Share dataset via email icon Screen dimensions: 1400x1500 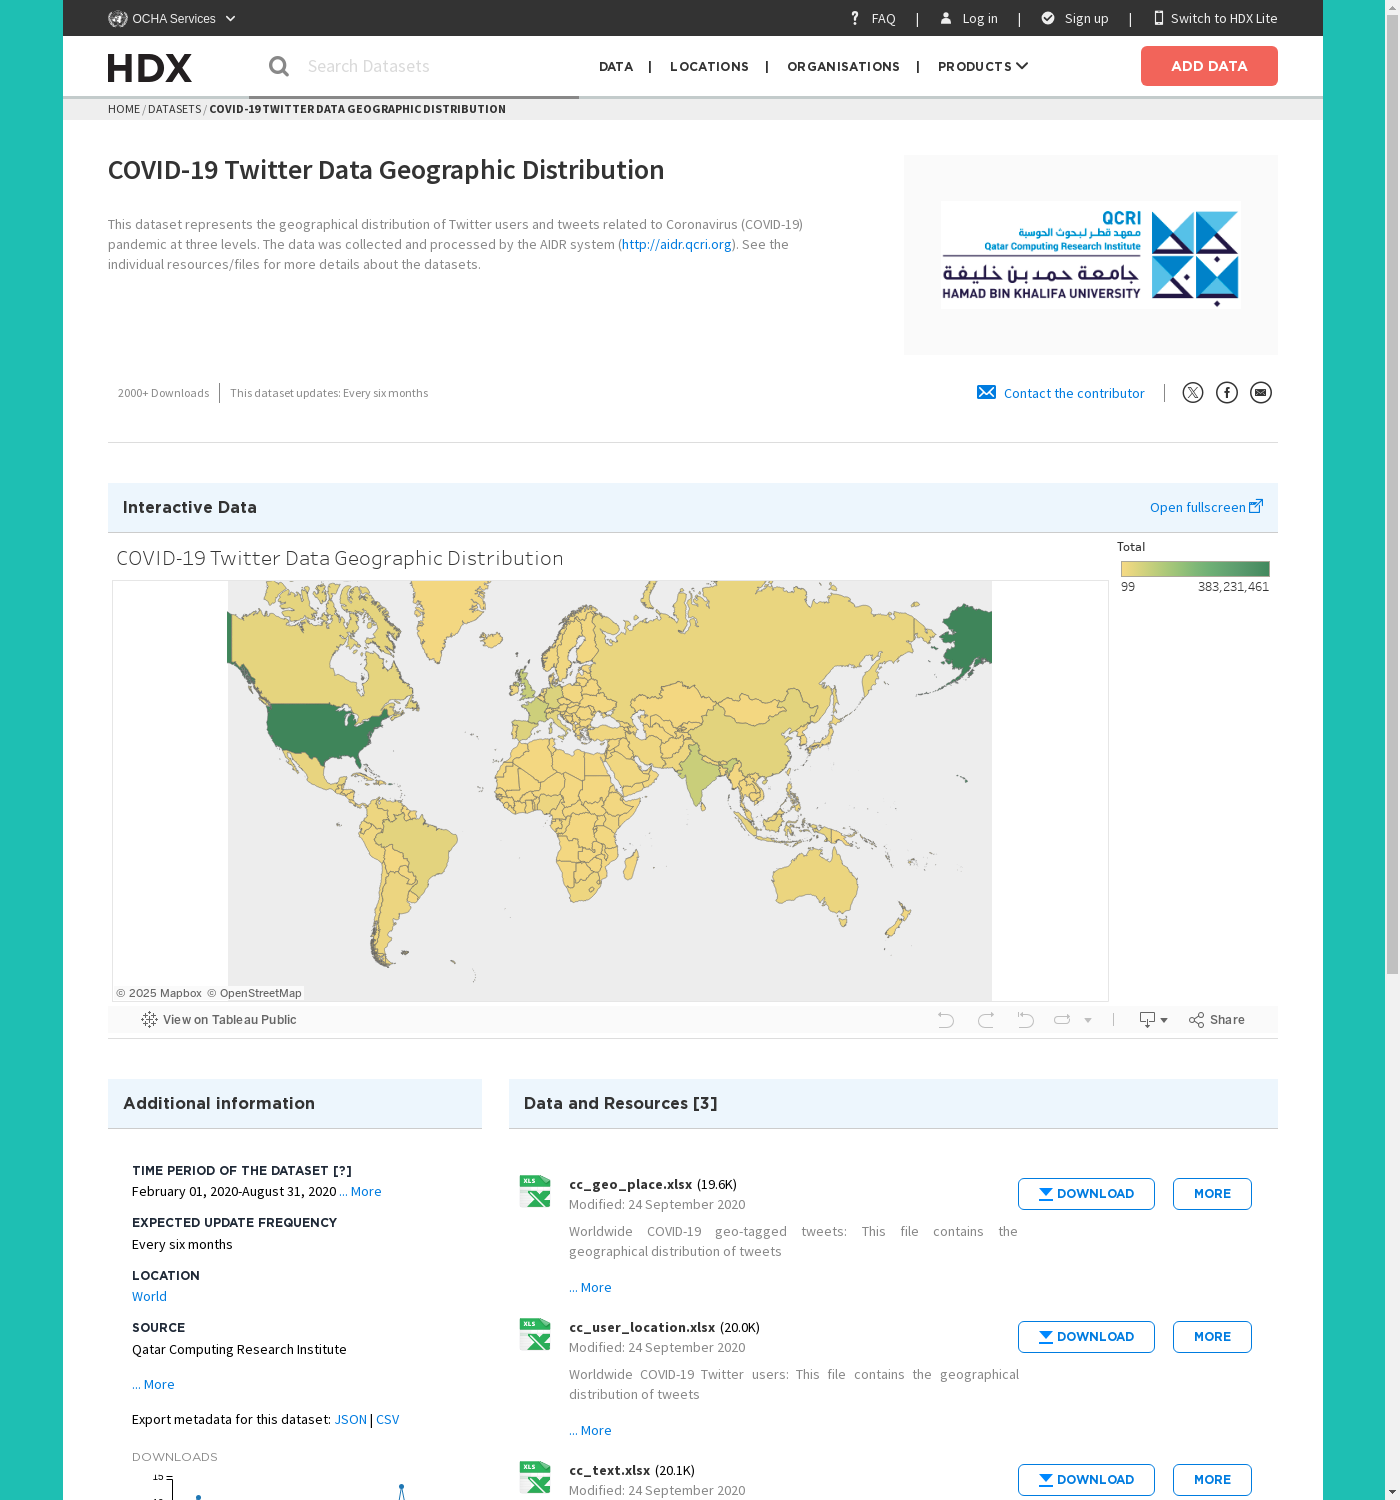tap(1261, 393)
